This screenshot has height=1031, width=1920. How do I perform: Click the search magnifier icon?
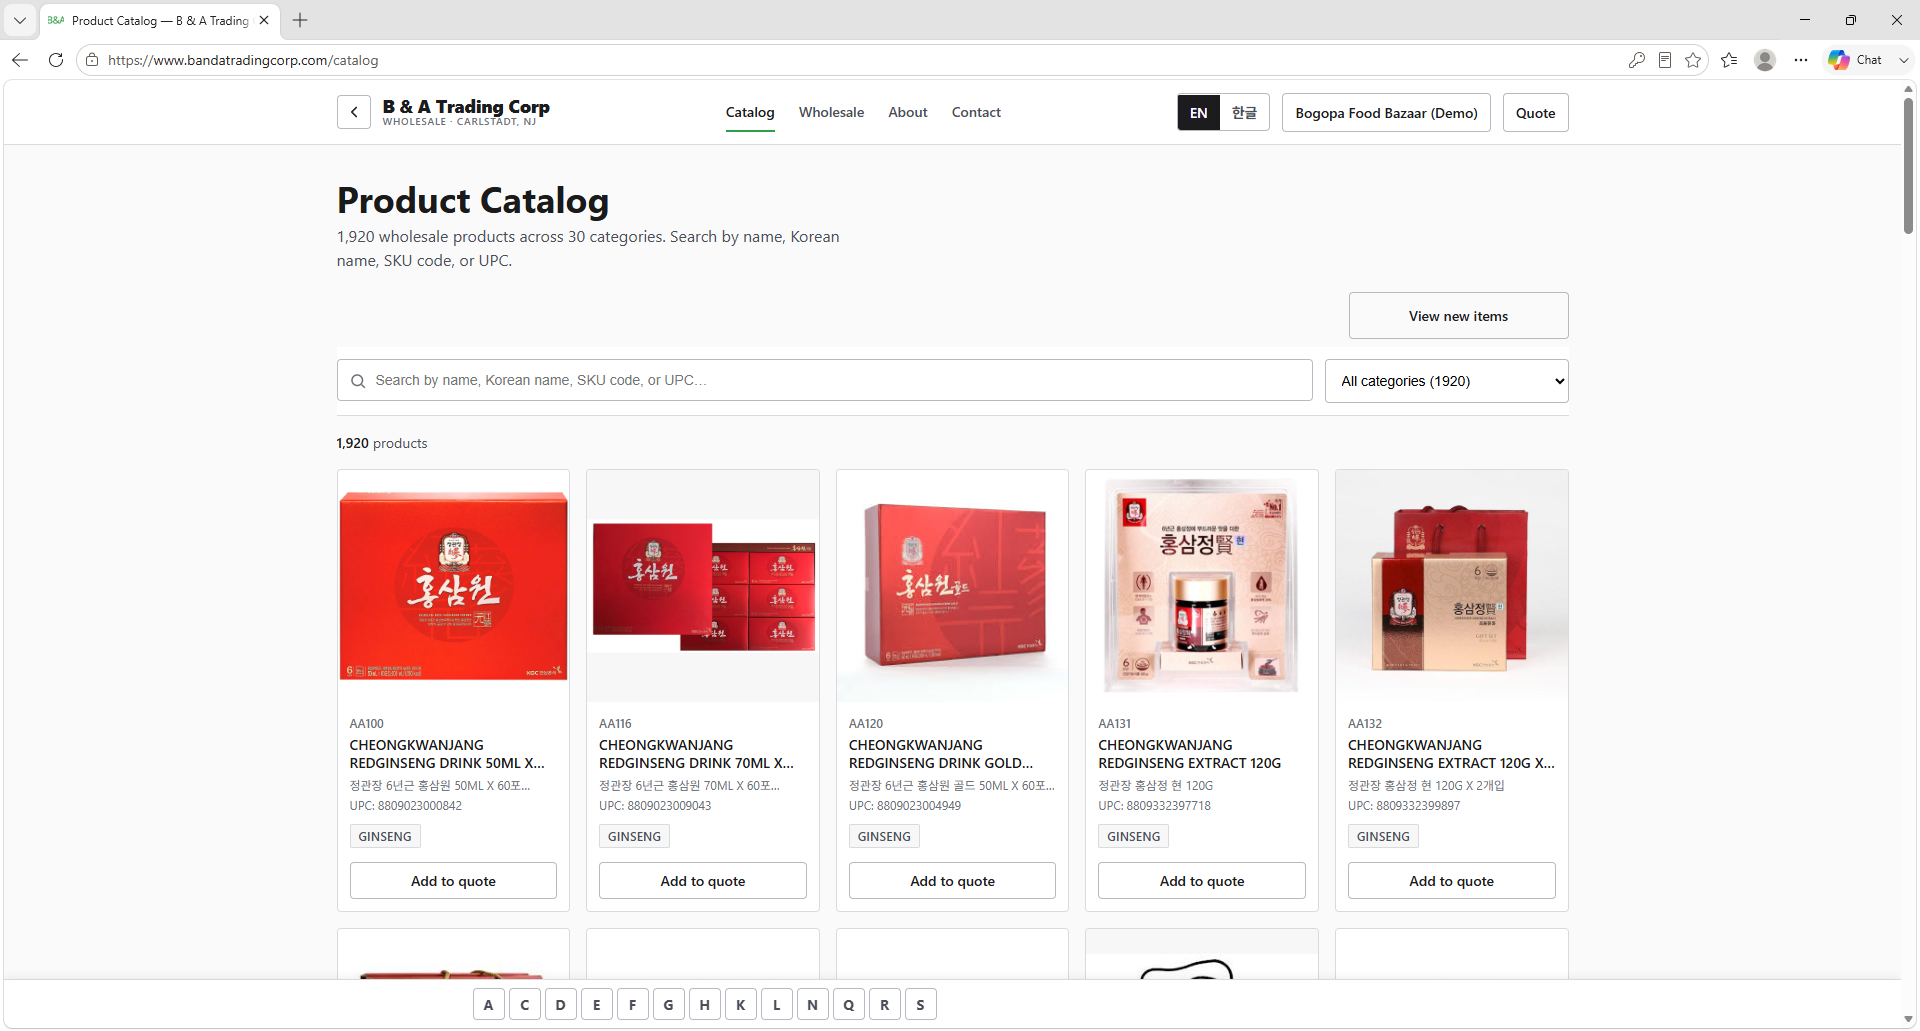pos(358,381)
